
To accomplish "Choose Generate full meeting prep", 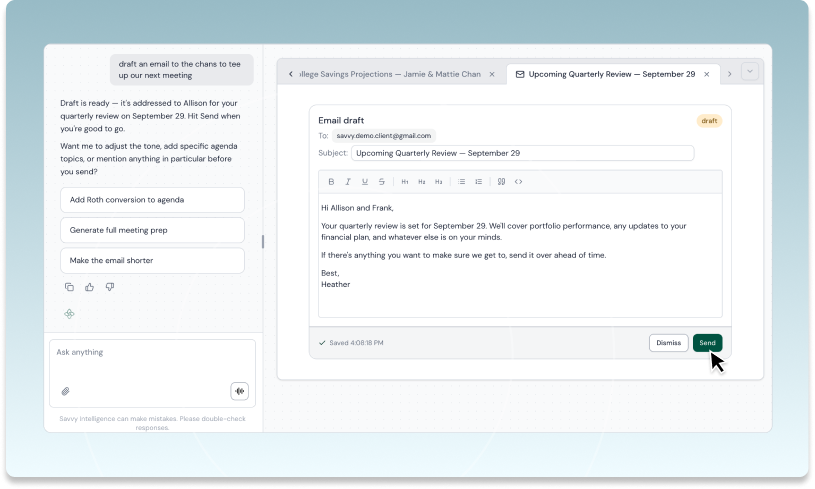I will point(152,230).
